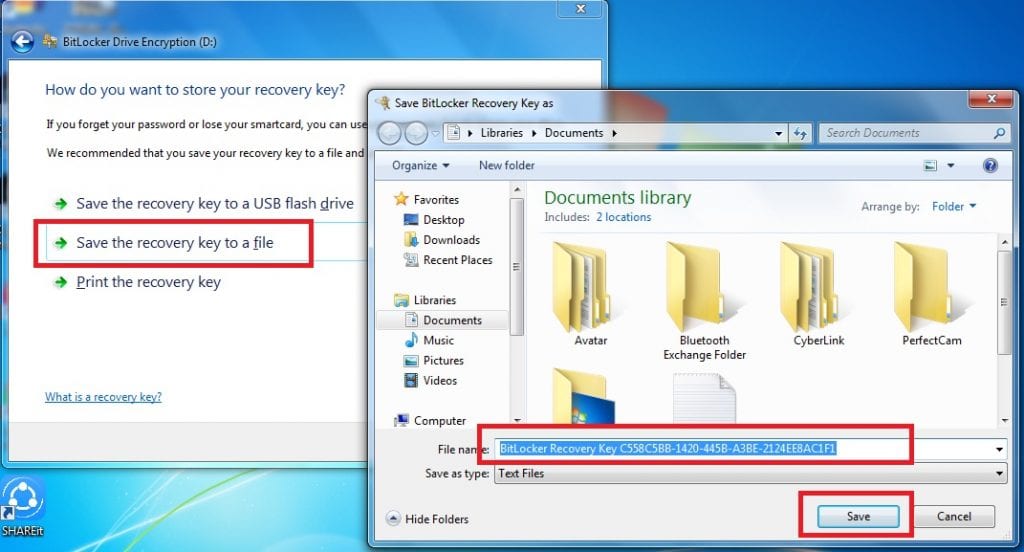This screenshot has height=552, width=1024.
Task: Open the views dropdown arrow
Action: pos(950,166)
